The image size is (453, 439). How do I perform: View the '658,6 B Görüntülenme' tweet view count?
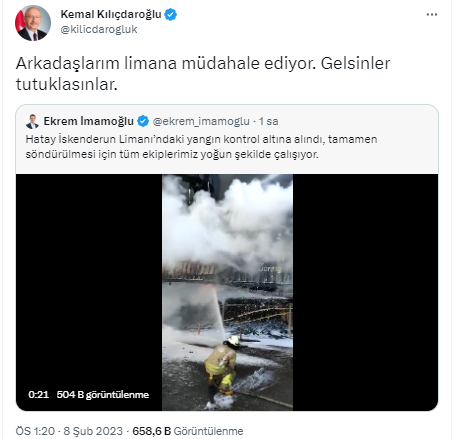point(188,431)
